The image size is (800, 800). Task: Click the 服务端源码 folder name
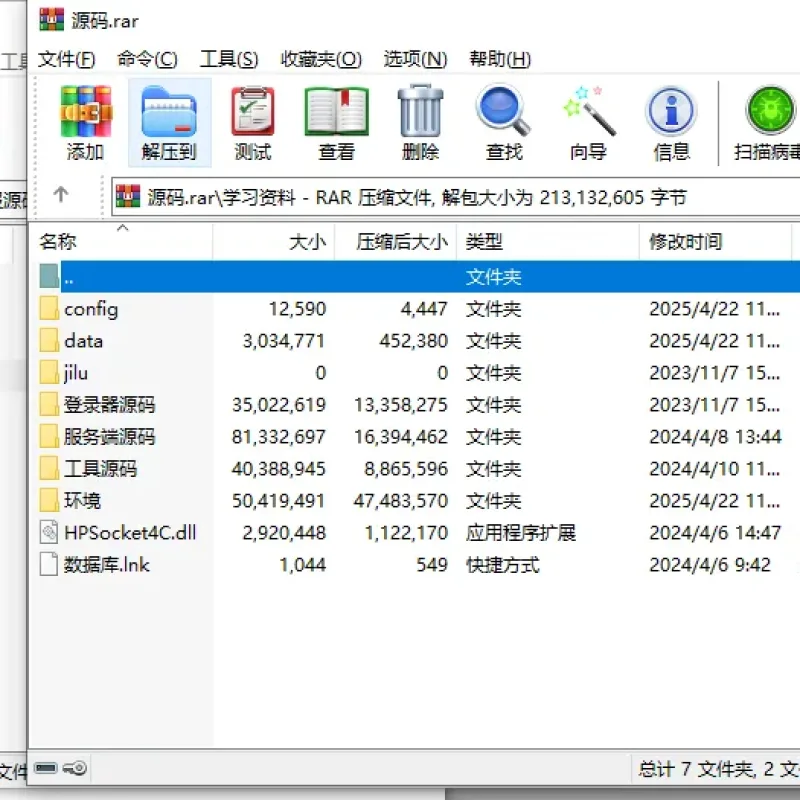109,437
